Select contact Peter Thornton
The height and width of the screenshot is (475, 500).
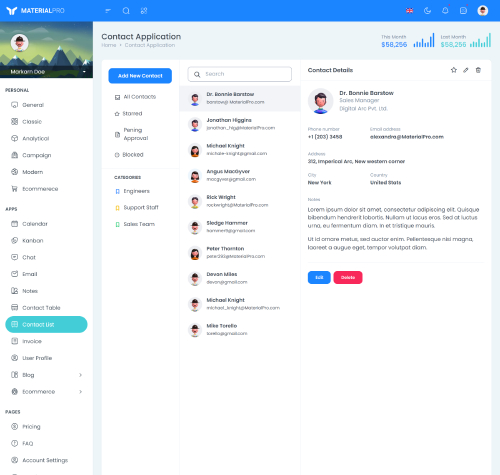240,252
